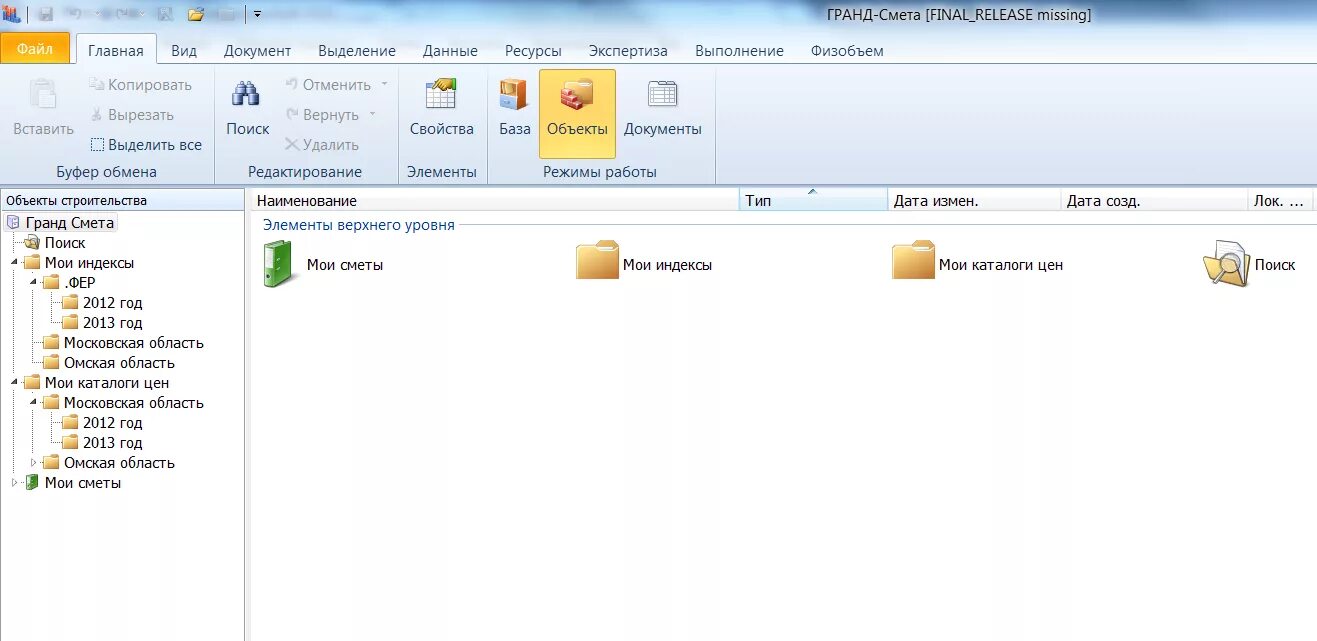The width and height of the screenshot is (1317, 641).
Task: Click the Вырезать scissors command
Action: click(132, 115)
